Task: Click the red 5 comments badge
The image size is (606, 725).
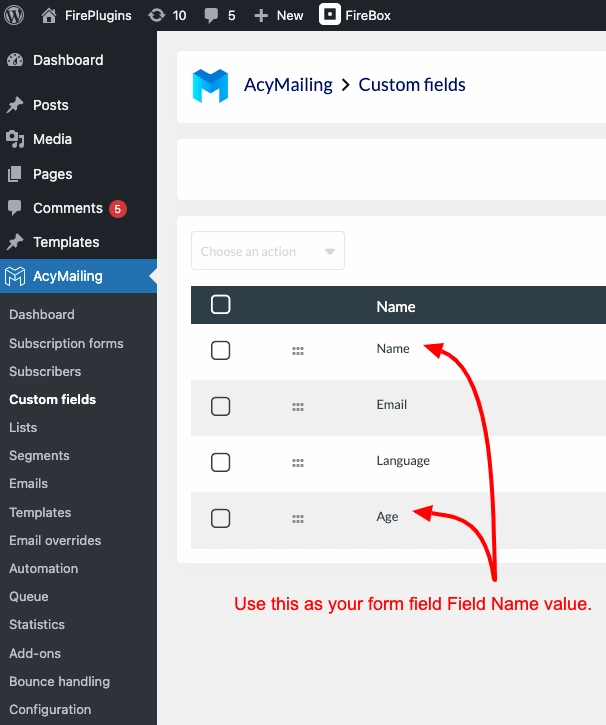Action: click(x=118, y=209)
